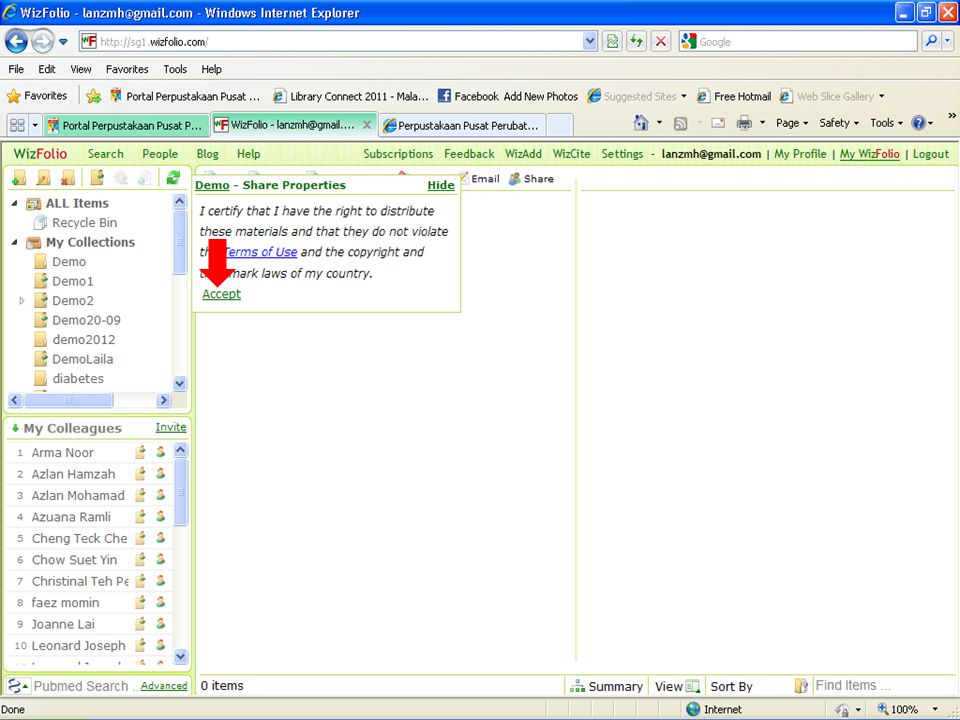The image size is (960, 720).
Task: Click the Find Items input field
Action: click(x=884, y=686)
